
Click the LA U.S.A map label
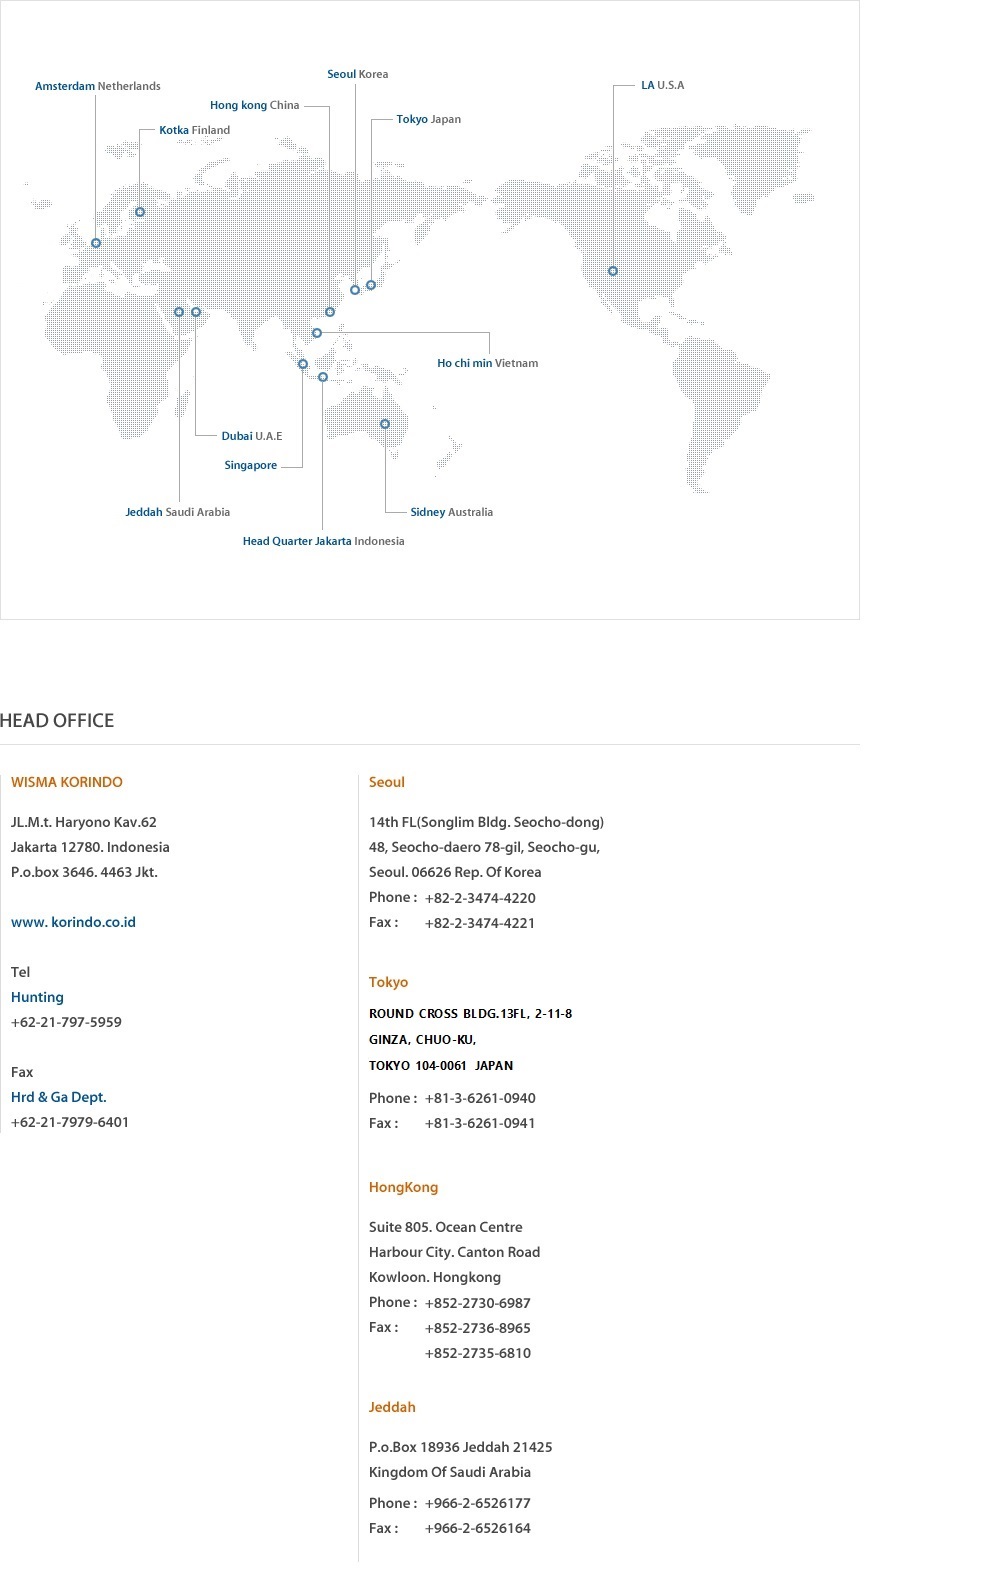tap(663, 85)
